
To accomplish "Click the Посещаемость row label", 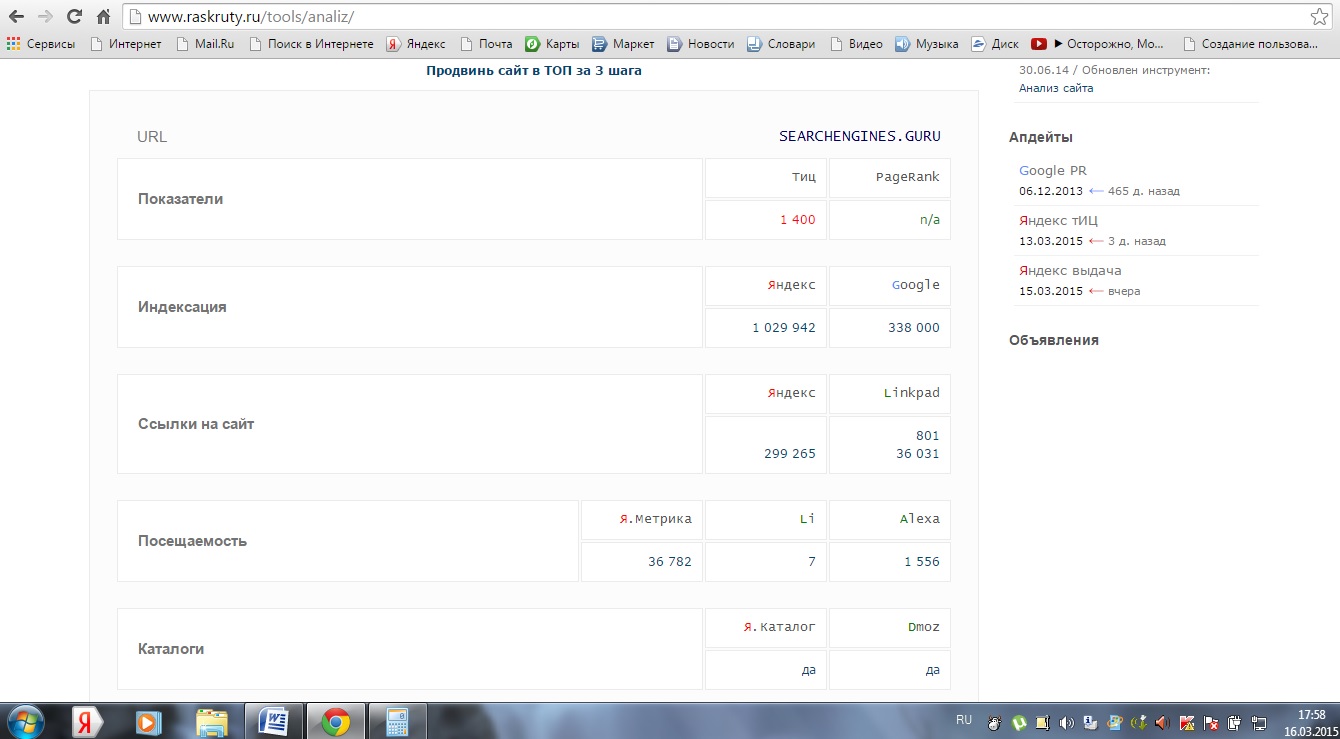I will 192,541.
